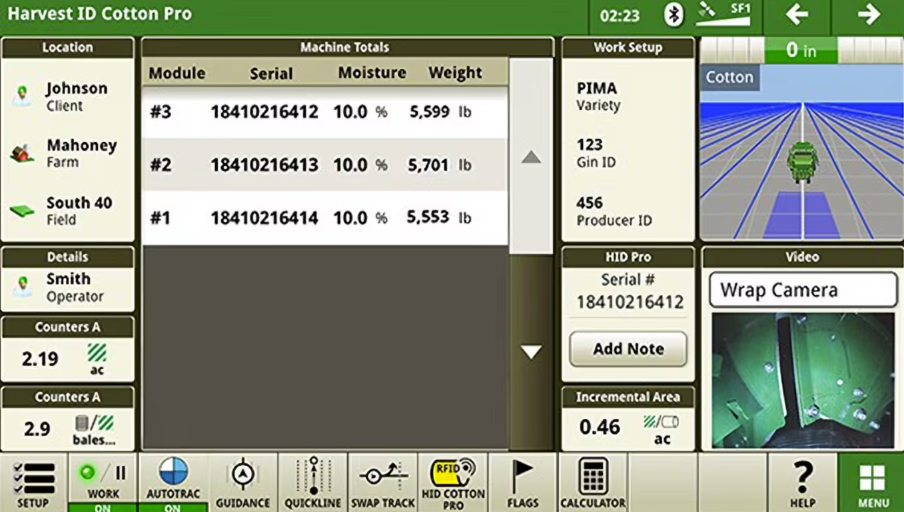Go forward with the right arrow
The width and height of the screenshot is (904, 512).
[x=868, y=16]
